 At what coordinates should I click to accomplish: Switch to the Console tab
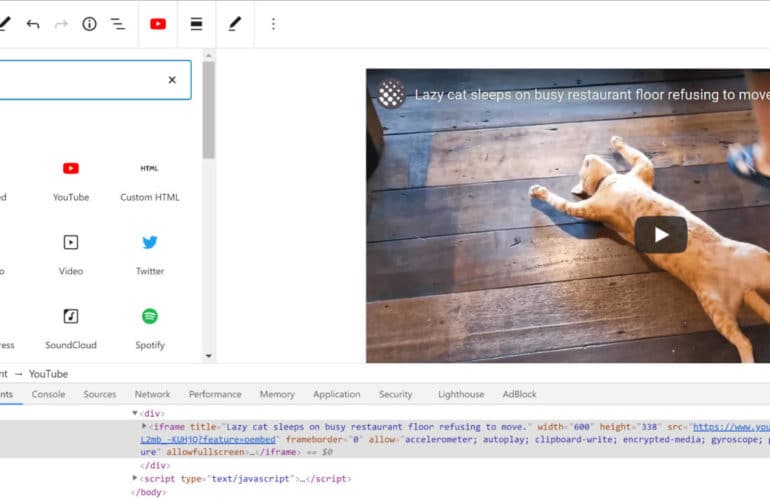pos(48,394)
